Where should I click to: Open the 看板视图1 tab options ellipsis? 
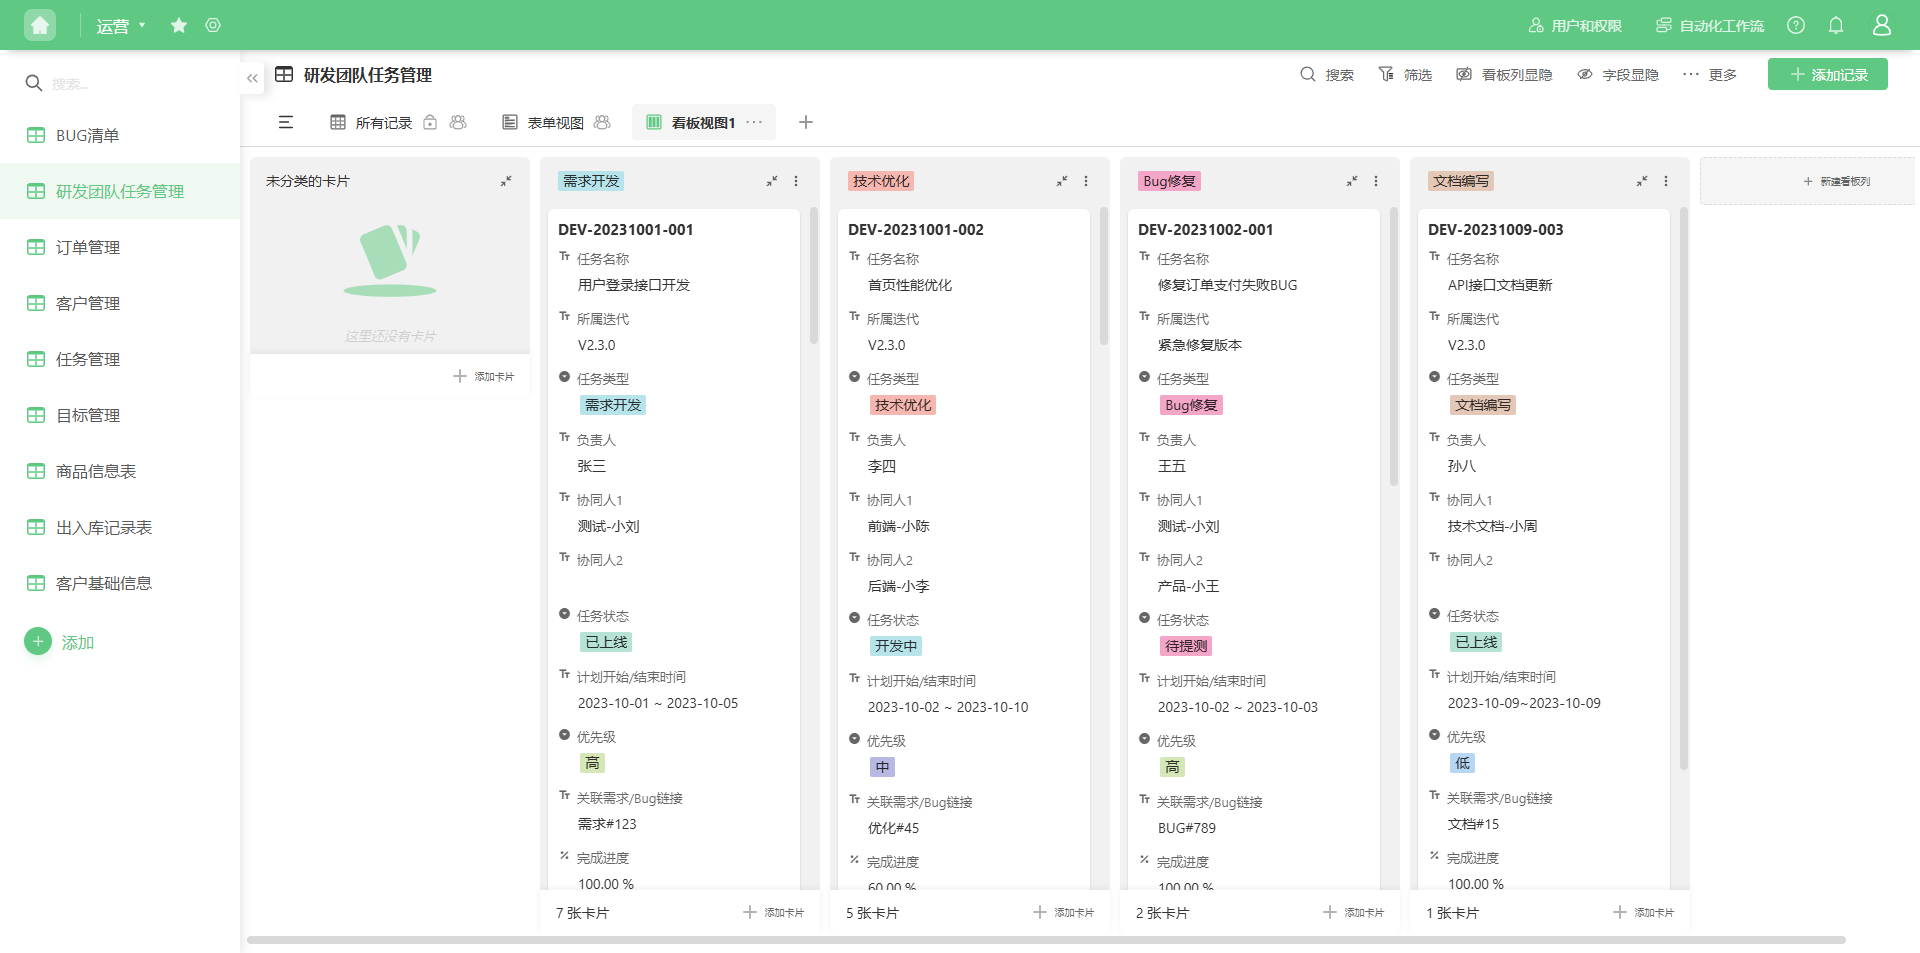pyautogui.click(x=754, y=122)
